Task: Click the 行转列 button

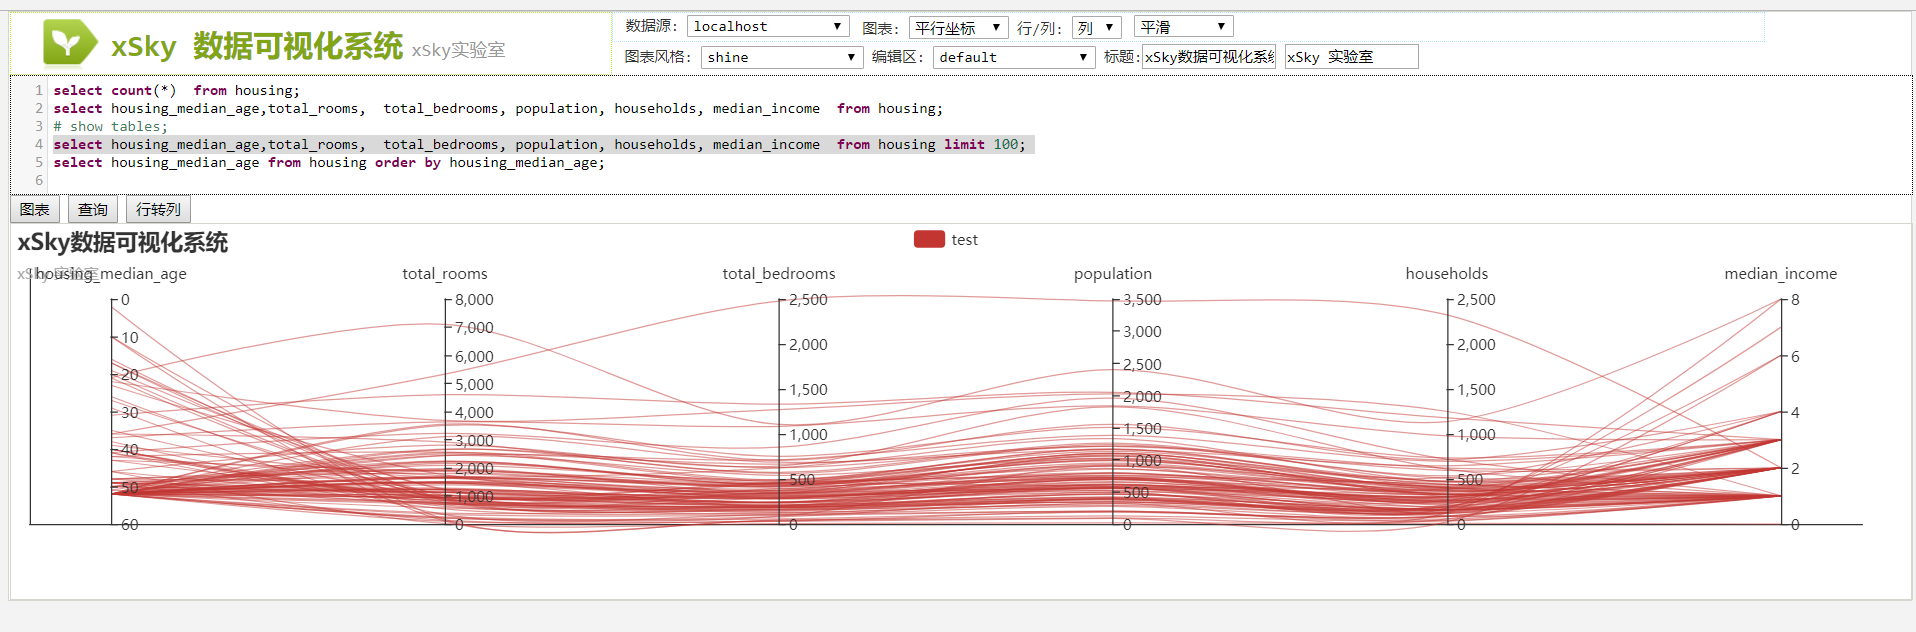Action: (x=158, y=209)
